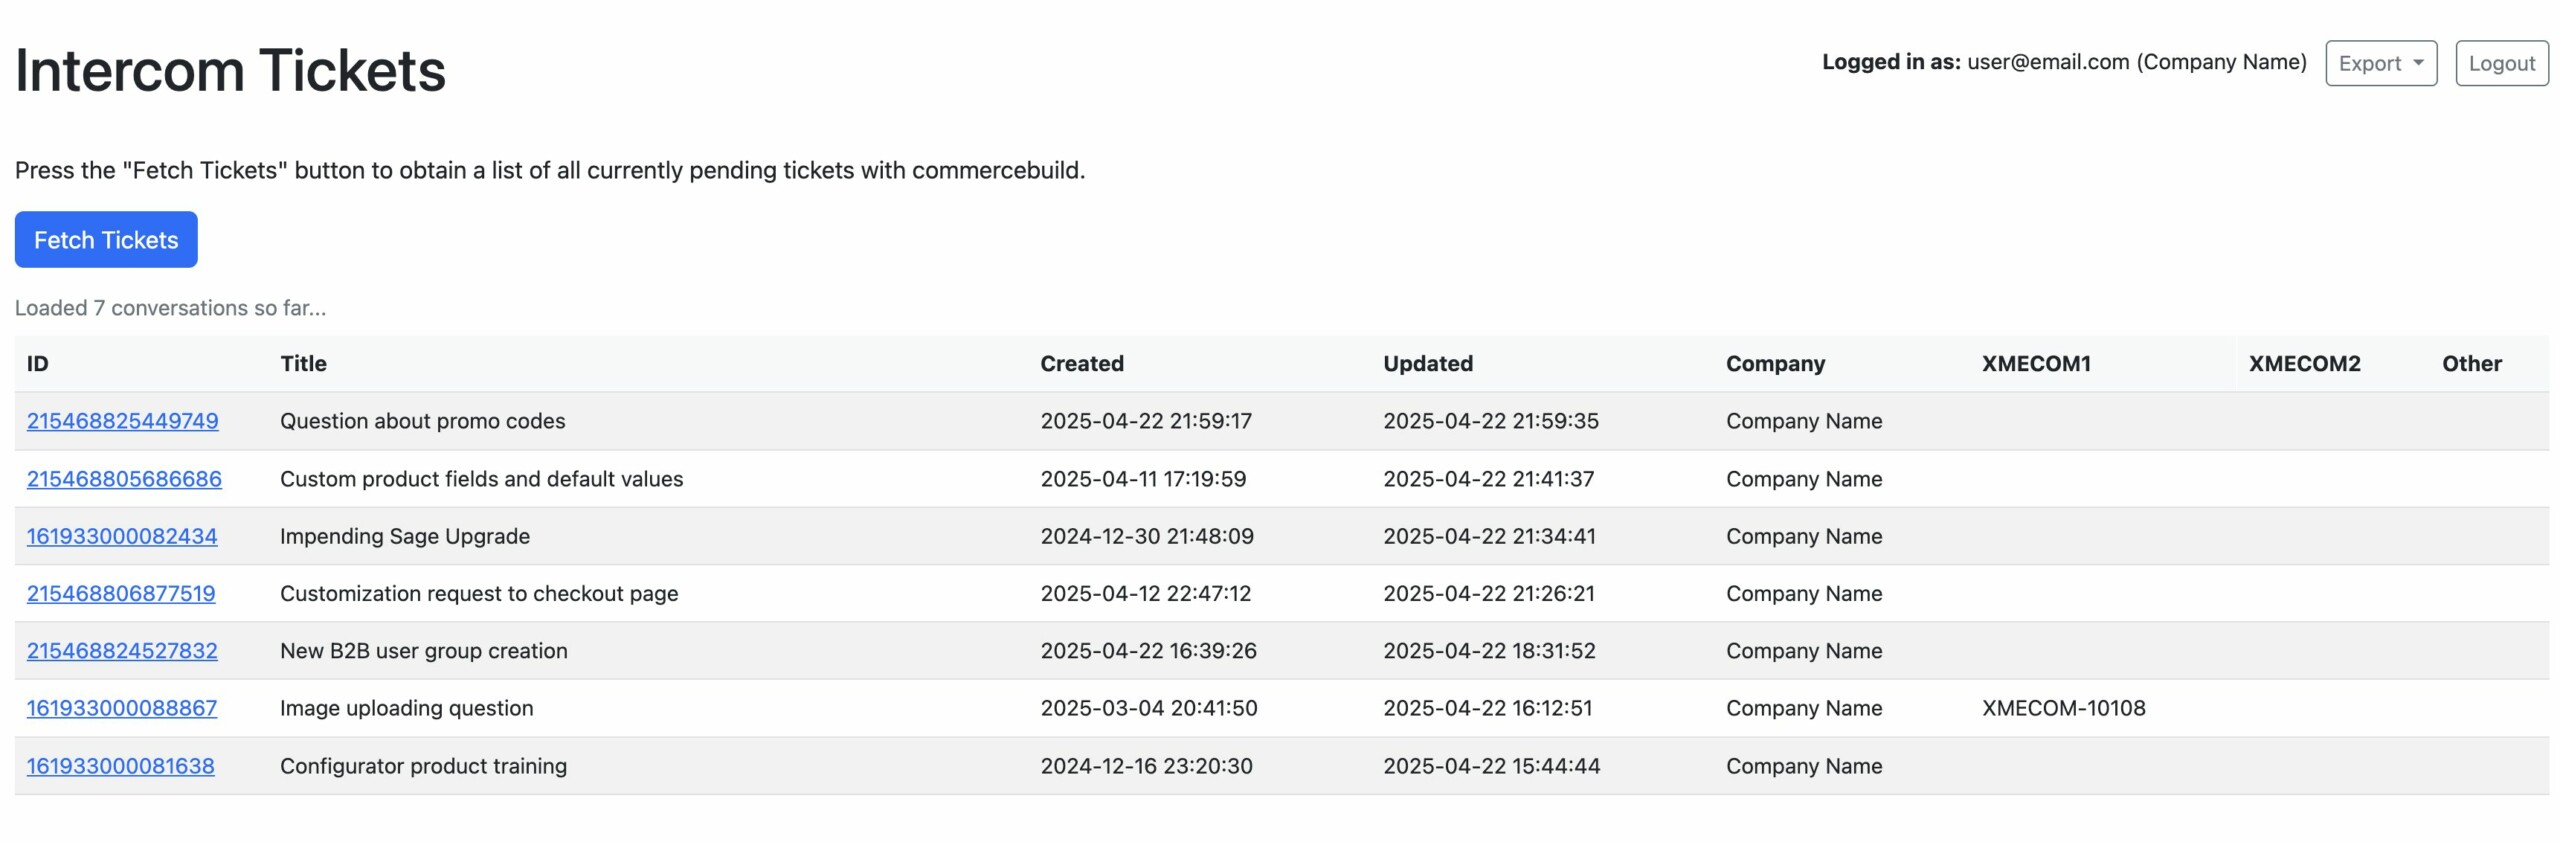Click the Title column header
The image size is (2560, 842).
pos(303,364)
